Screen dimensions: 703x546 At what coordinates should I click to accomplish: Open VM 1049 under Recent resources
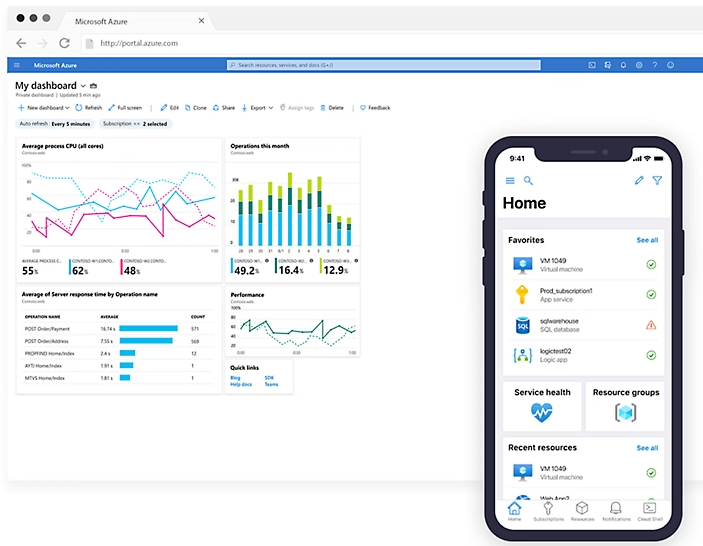click(584, 472)
